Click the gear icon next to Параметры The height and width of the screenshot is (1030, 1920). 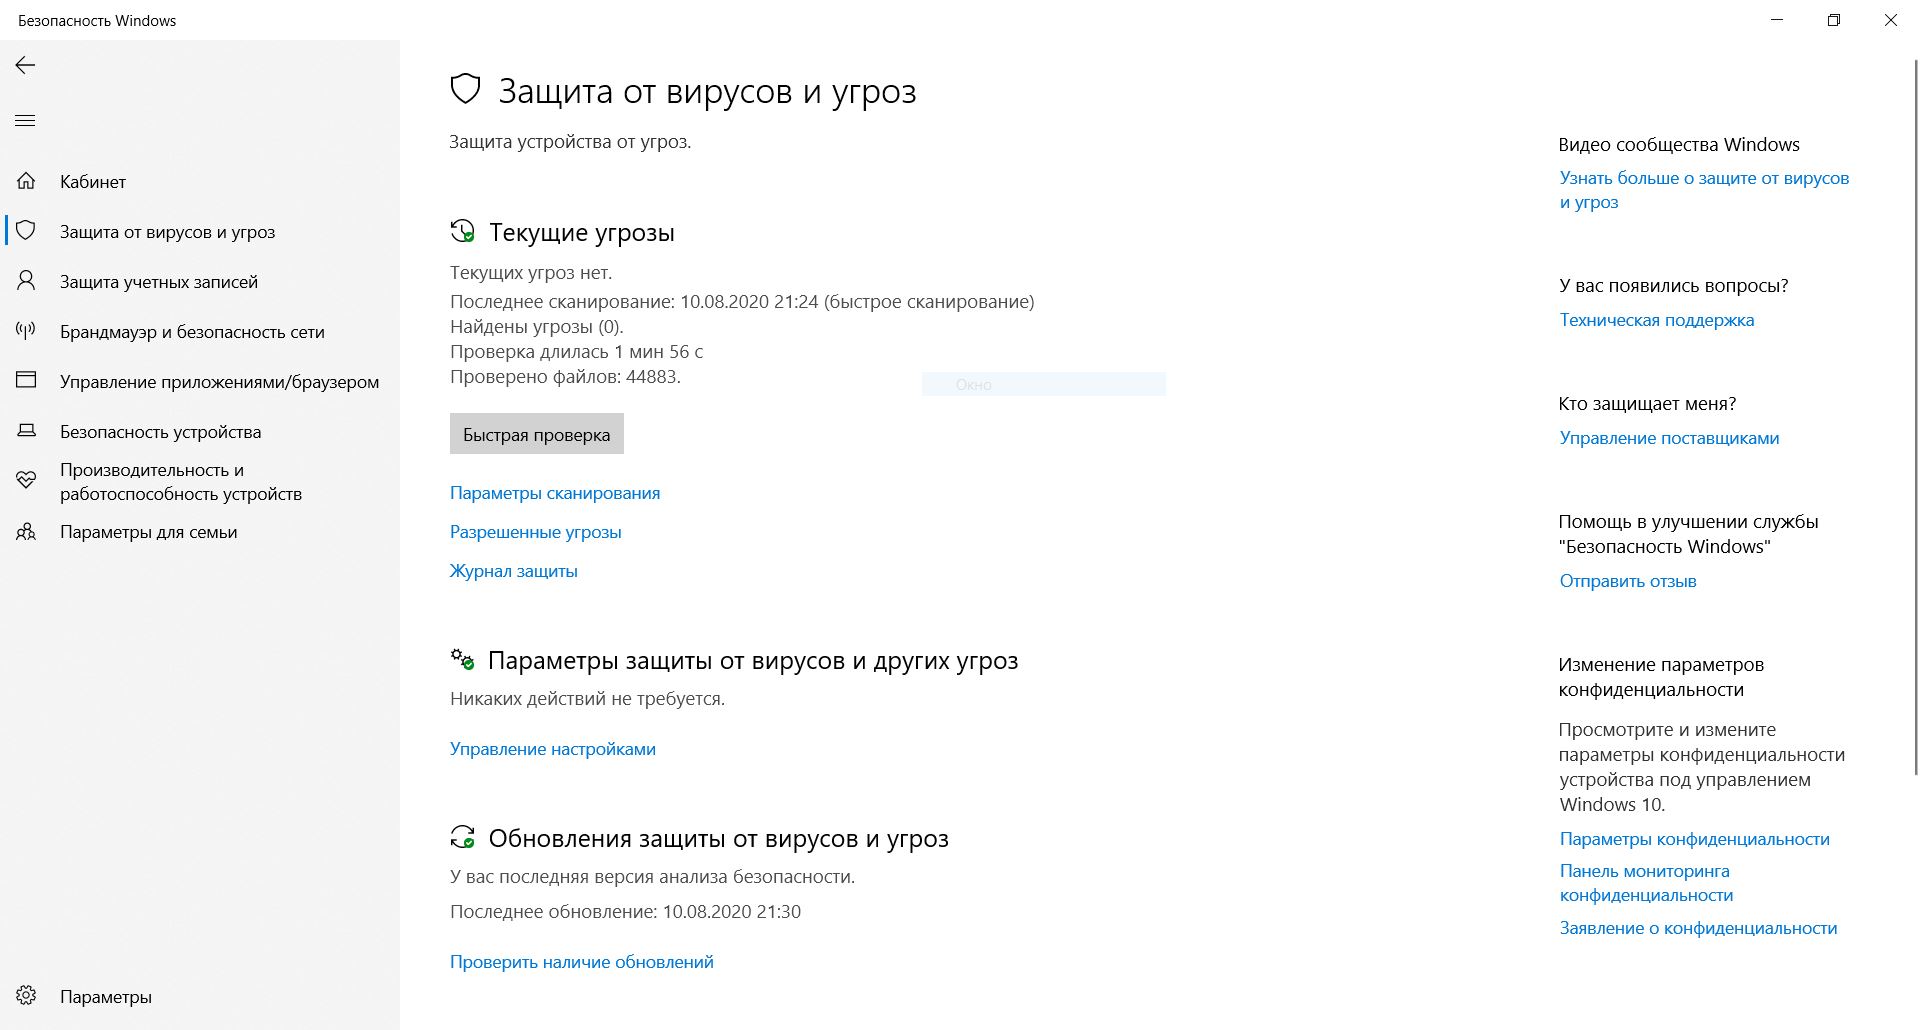26,996
